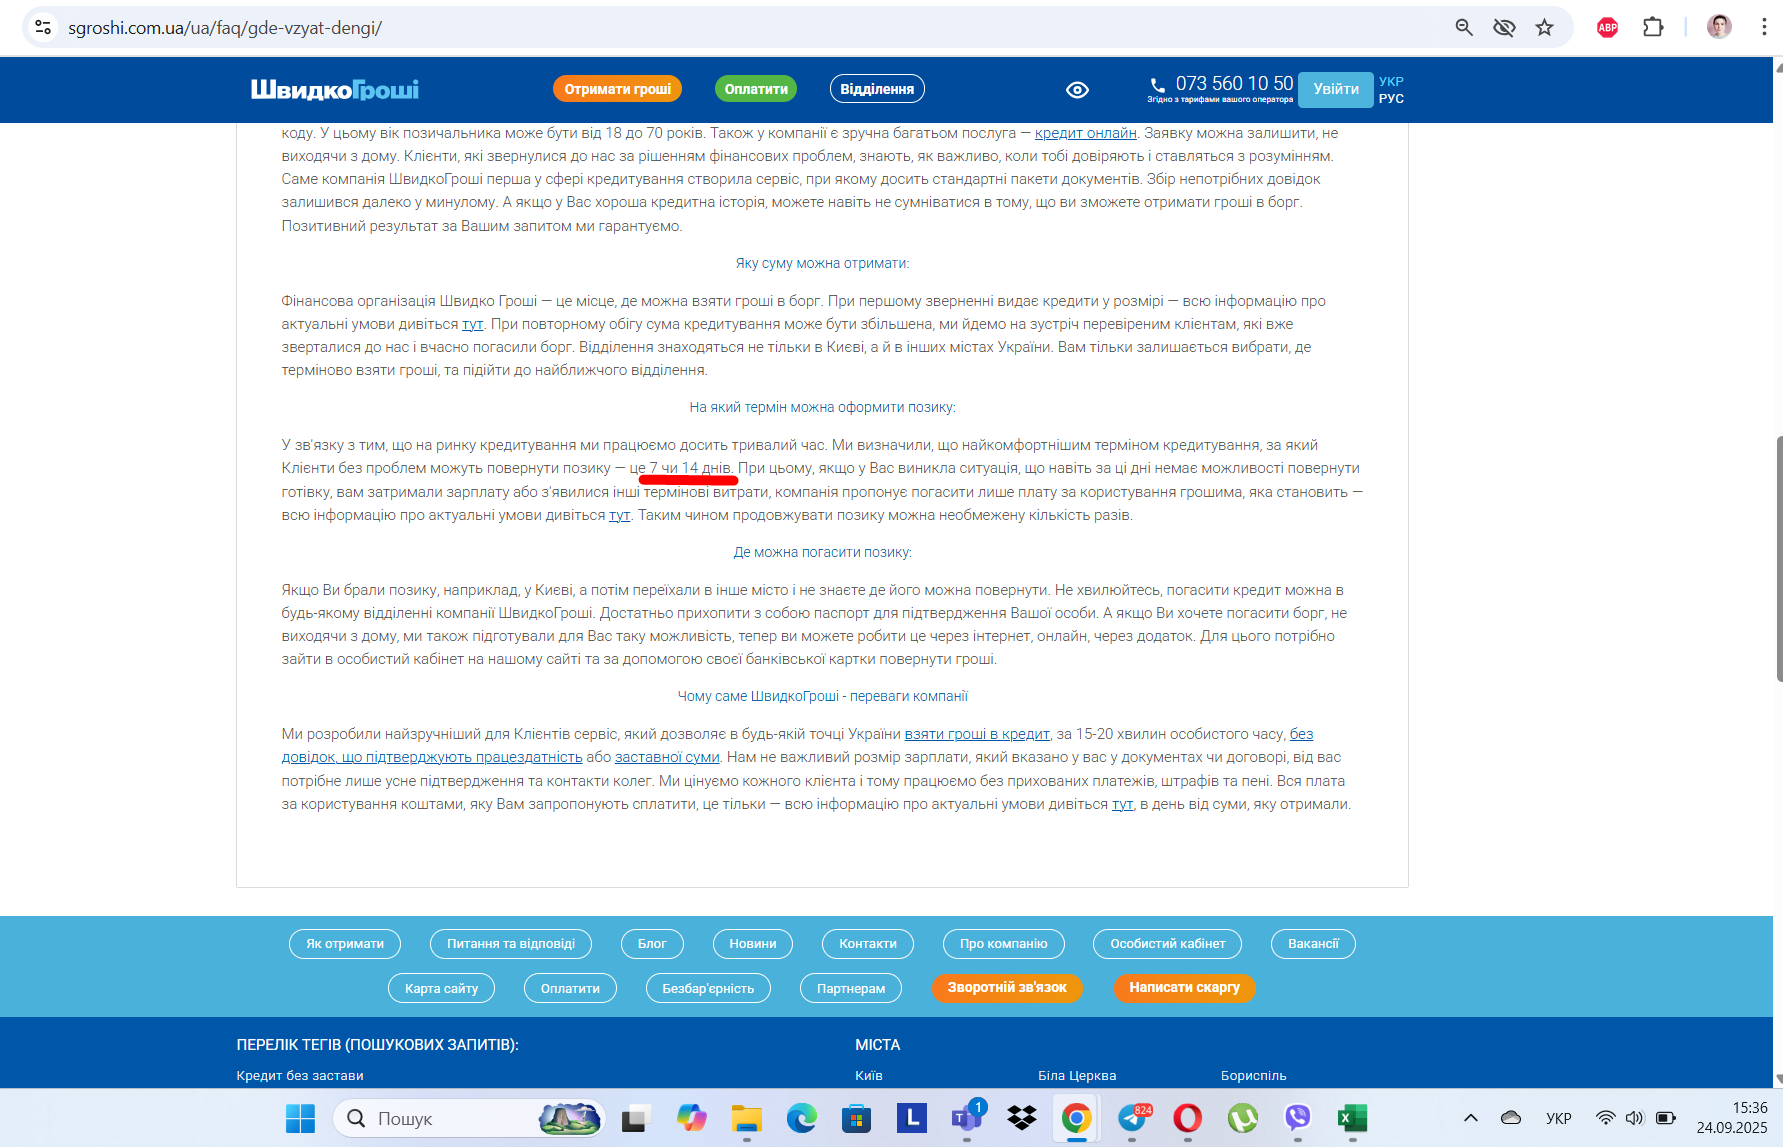Open the Карта сайту footer item
Image resolution: width=1783 pixels, height=1147 pixels.
441,988
